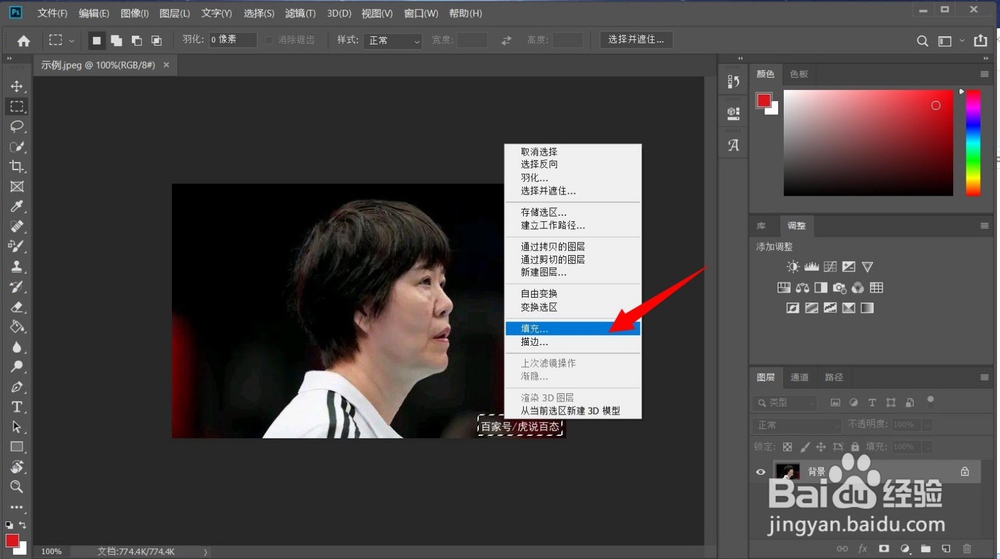1000x559 pixels.
Task: Toggle lock all padlock icon
Action: tap(855, 447)
